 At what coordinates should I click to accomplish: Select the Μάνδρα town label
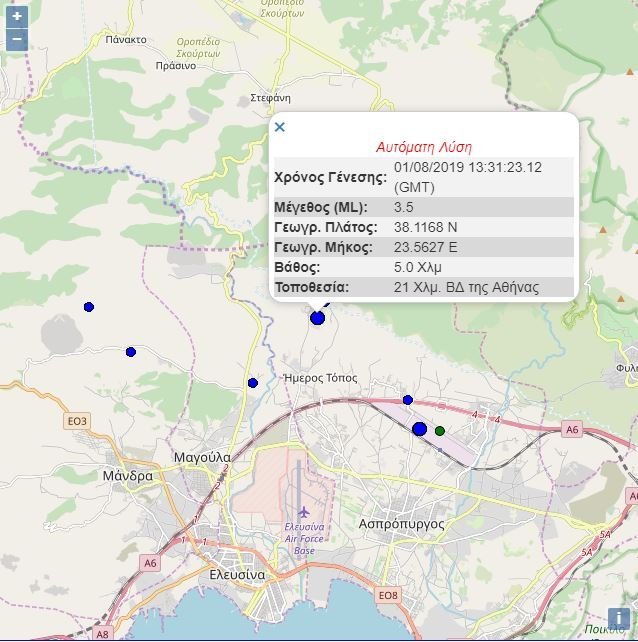click(128, 476)
